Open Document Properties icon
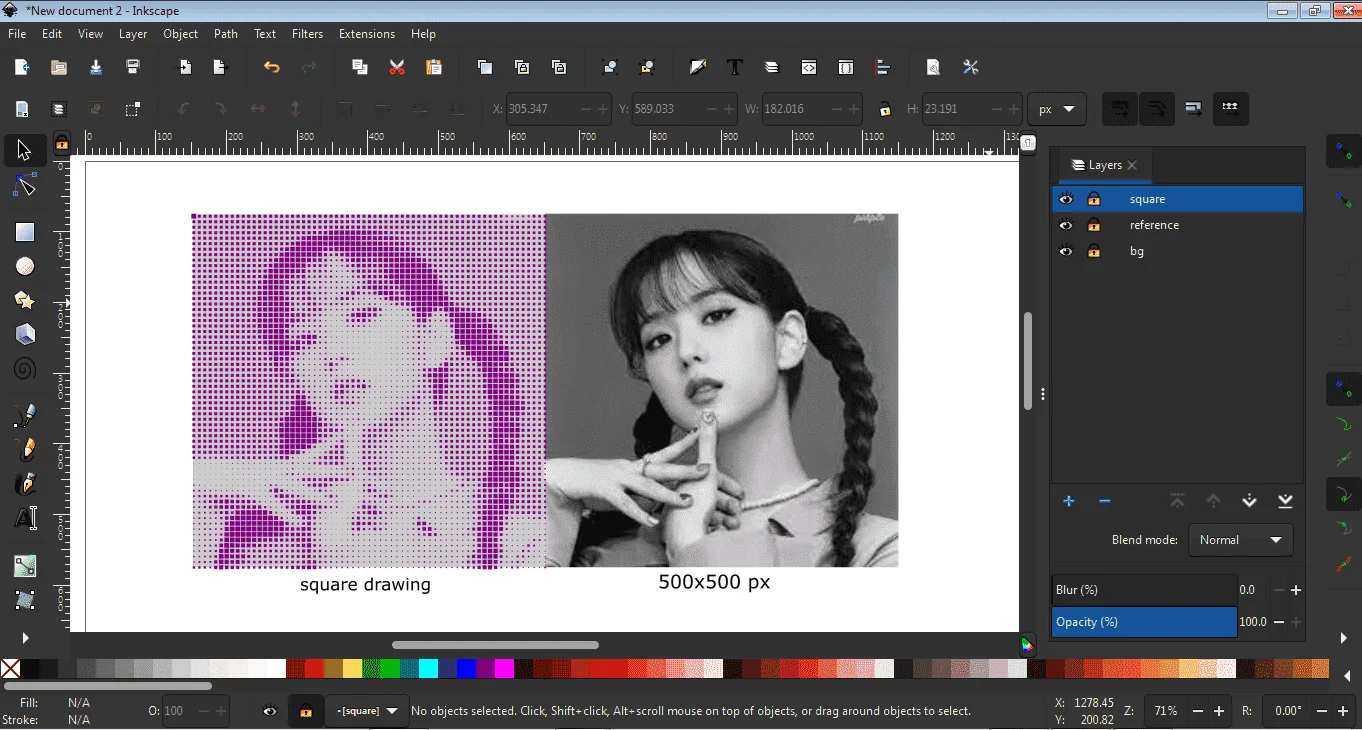This screenshot has width=1362, height=730. (x=933, y=67)
